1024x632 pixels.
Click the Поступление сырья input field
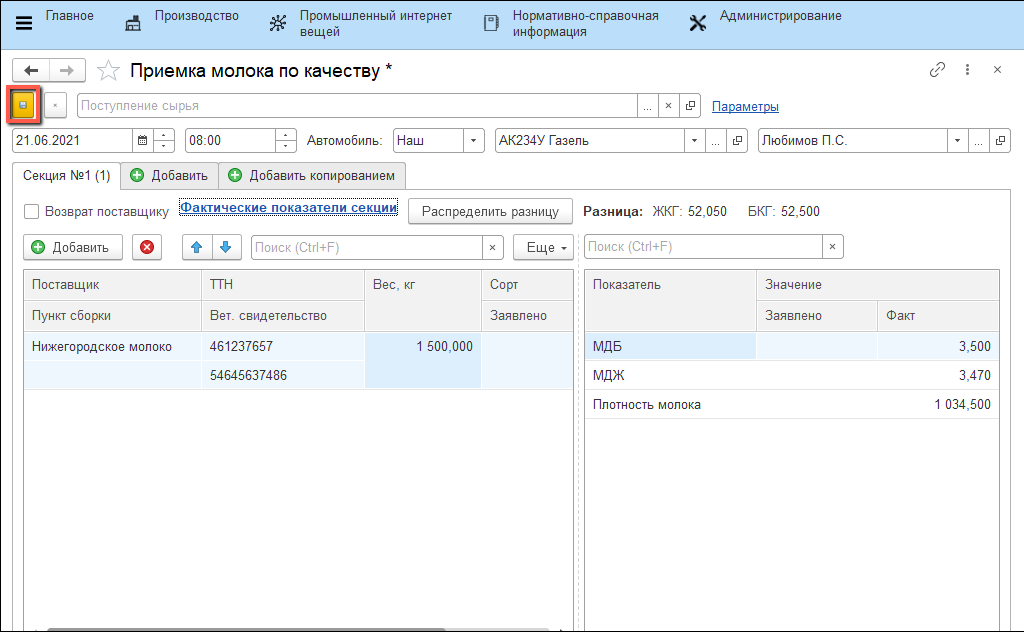point(356,106)
